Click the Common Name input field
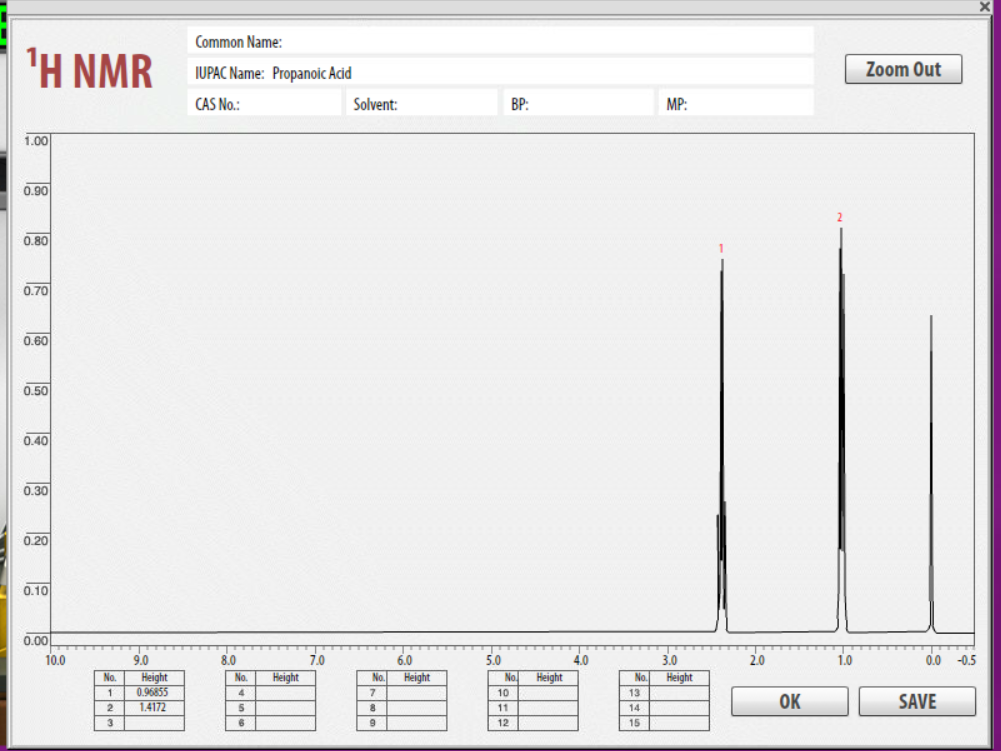This screenshot has width=1001, height=751. click(x=500, y=41)
